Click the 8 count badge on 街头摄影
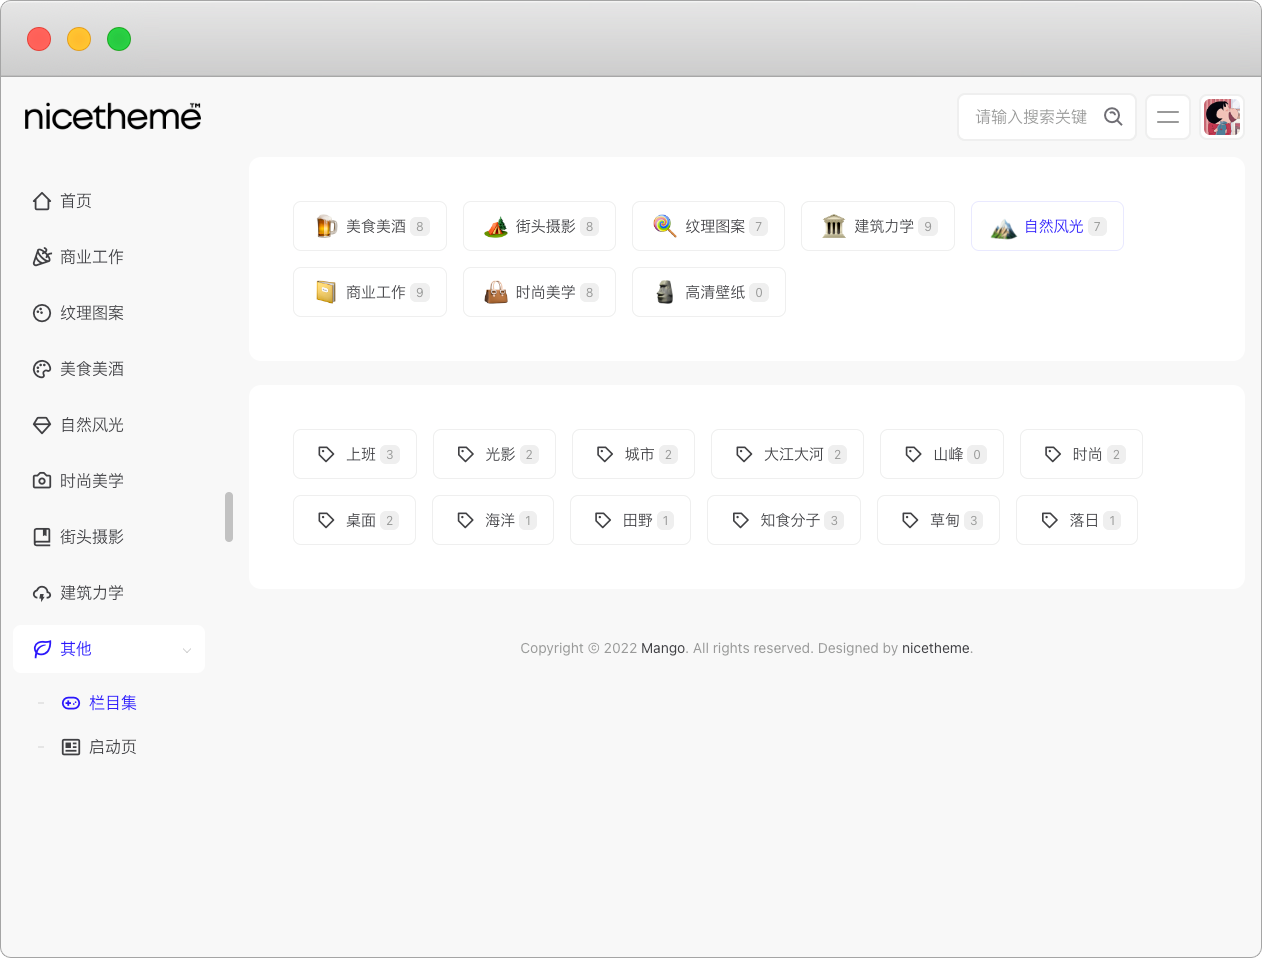1262x958 pixels. 590,226
